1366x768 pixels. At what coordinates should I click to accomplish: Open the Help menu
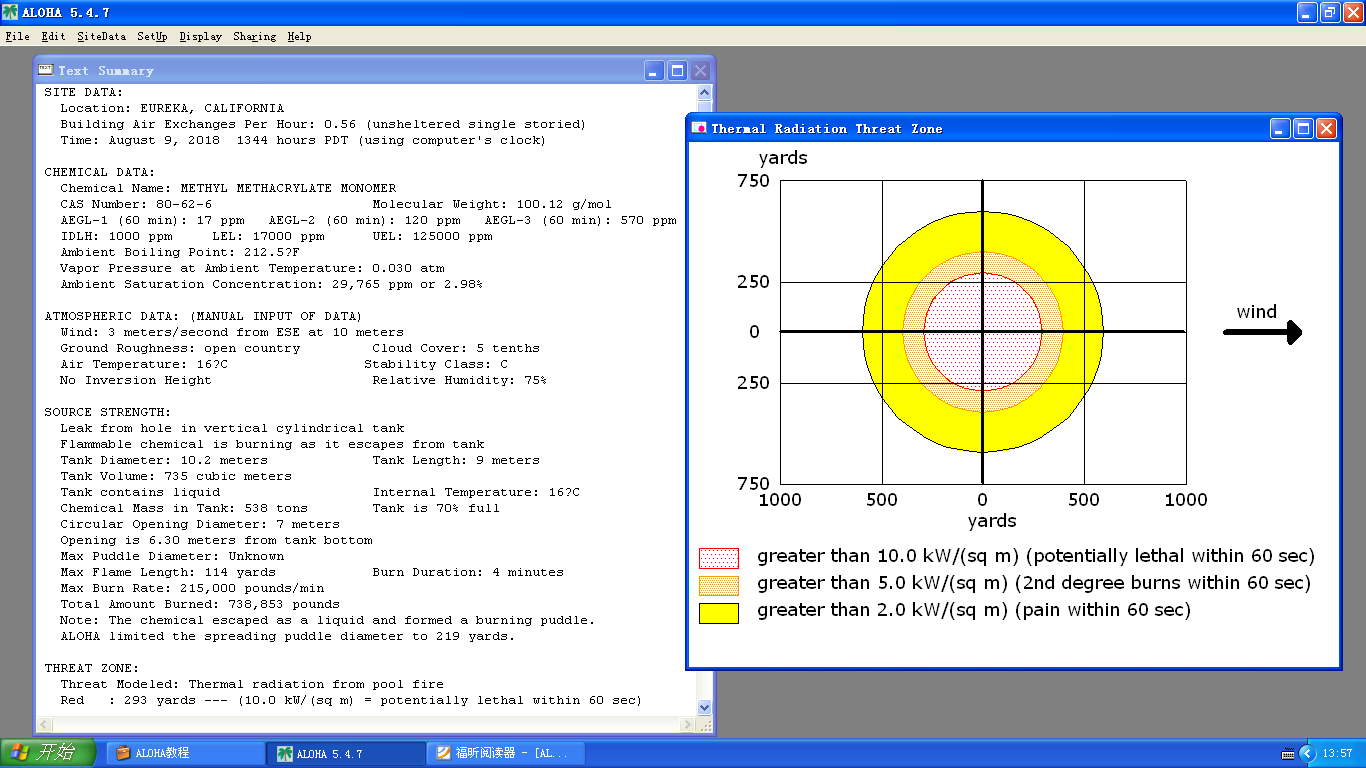299,36
